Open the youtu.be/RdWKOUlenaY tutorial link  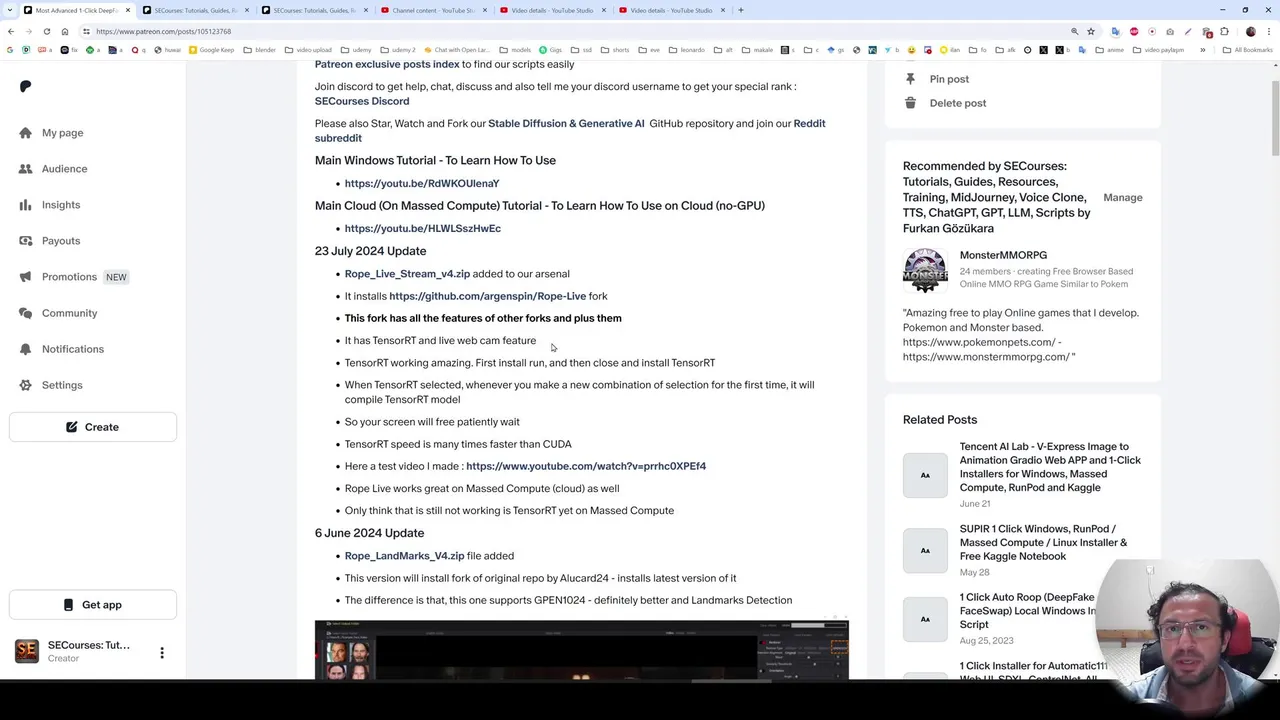coord(422,183)
